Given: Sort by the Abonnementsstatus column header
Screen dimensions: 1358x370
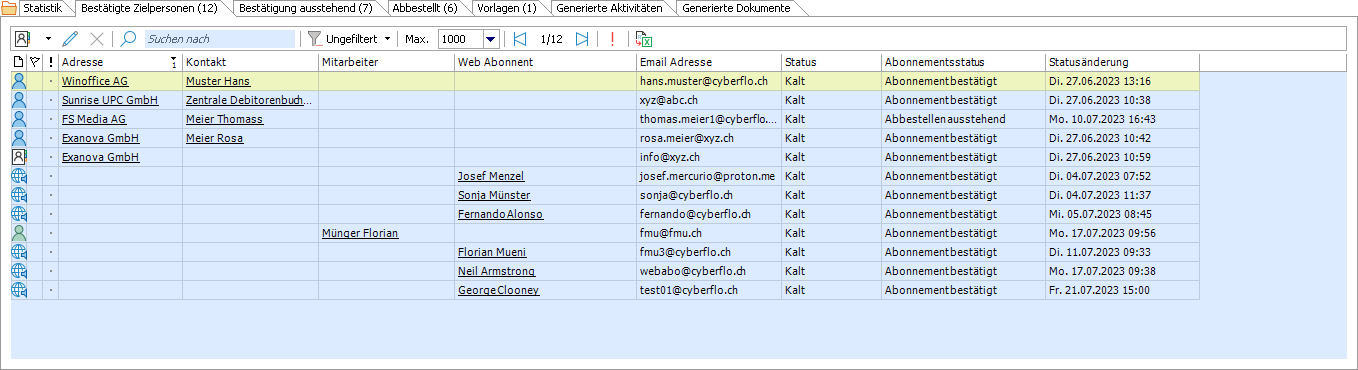Looking at the screenshot, I should point(963,62).
